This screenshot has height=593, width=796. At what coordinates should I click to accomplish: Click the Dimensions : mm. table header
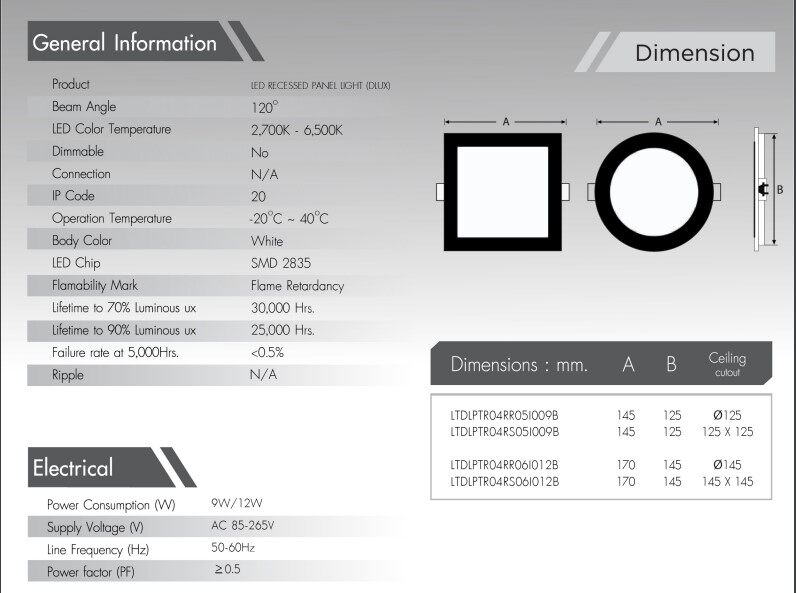coord(519,364)
